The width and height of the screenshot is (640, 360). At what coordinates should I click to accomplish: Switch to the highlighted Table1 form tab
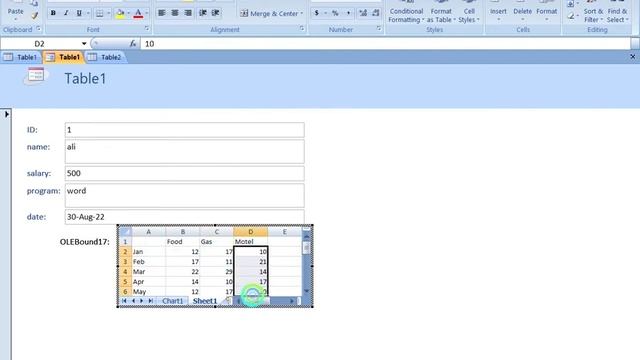(63, 57)
